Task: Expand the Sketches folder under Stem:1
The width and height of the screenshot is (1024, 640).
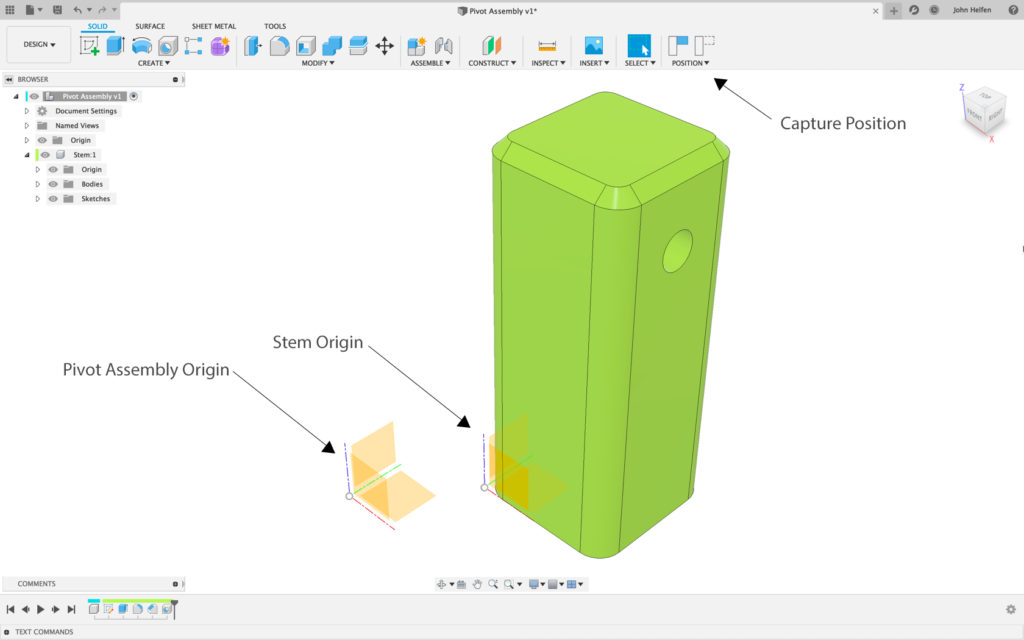Action: pos(38,198)
